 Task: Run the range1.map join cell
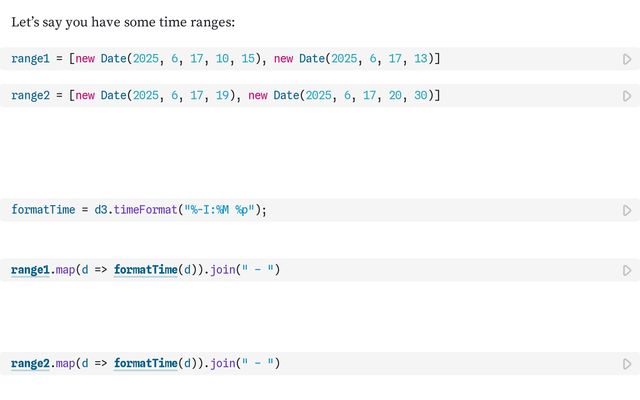click(x=627, y=271)
